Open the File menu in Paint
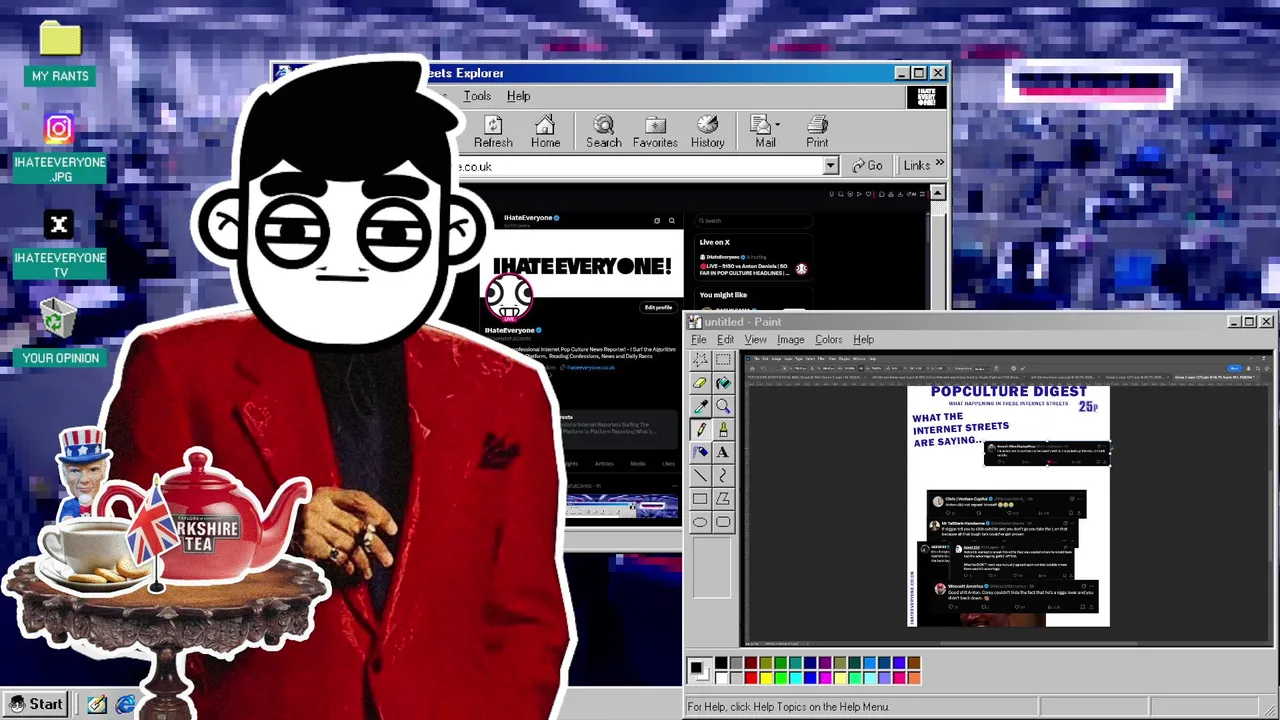1280x720 pixels. [x=698, y=340]
